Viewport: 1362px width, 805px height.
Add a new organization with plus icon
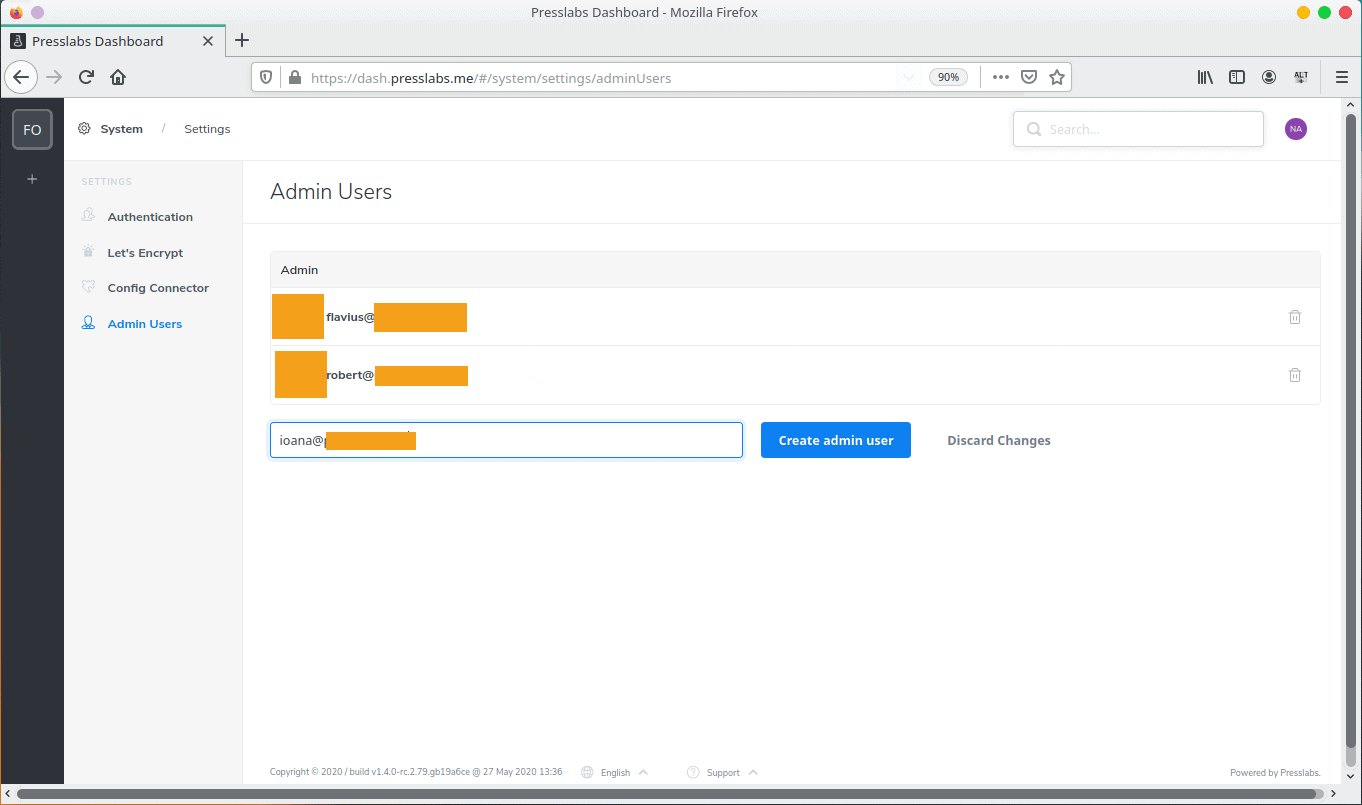click(x=32, y=179)
